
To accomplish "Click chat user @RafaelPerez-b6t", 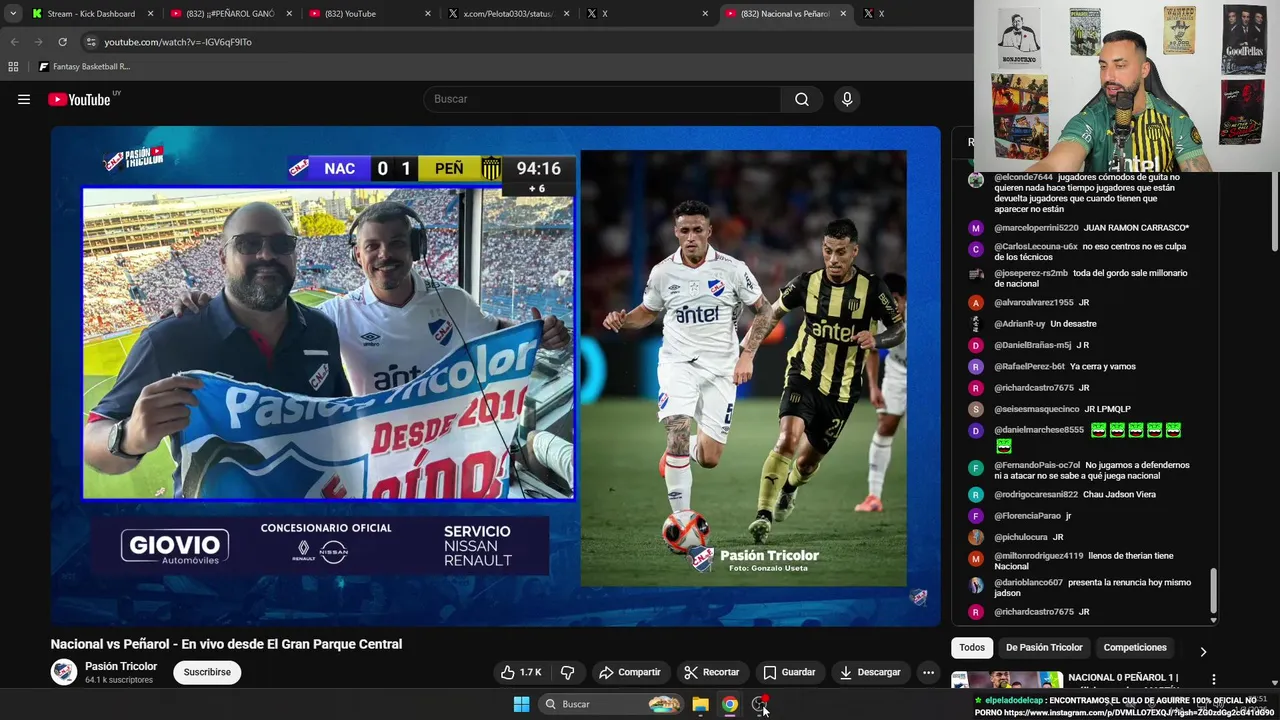I will [x=1029, y=366].
